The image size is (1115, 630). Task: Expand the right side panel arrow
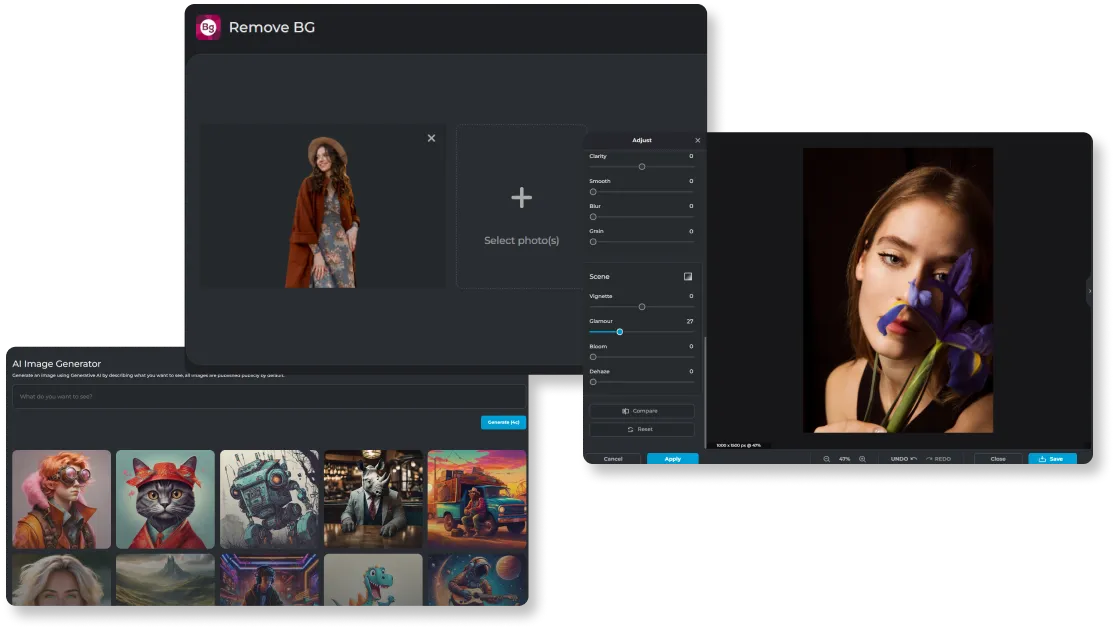pos(1089,291)
